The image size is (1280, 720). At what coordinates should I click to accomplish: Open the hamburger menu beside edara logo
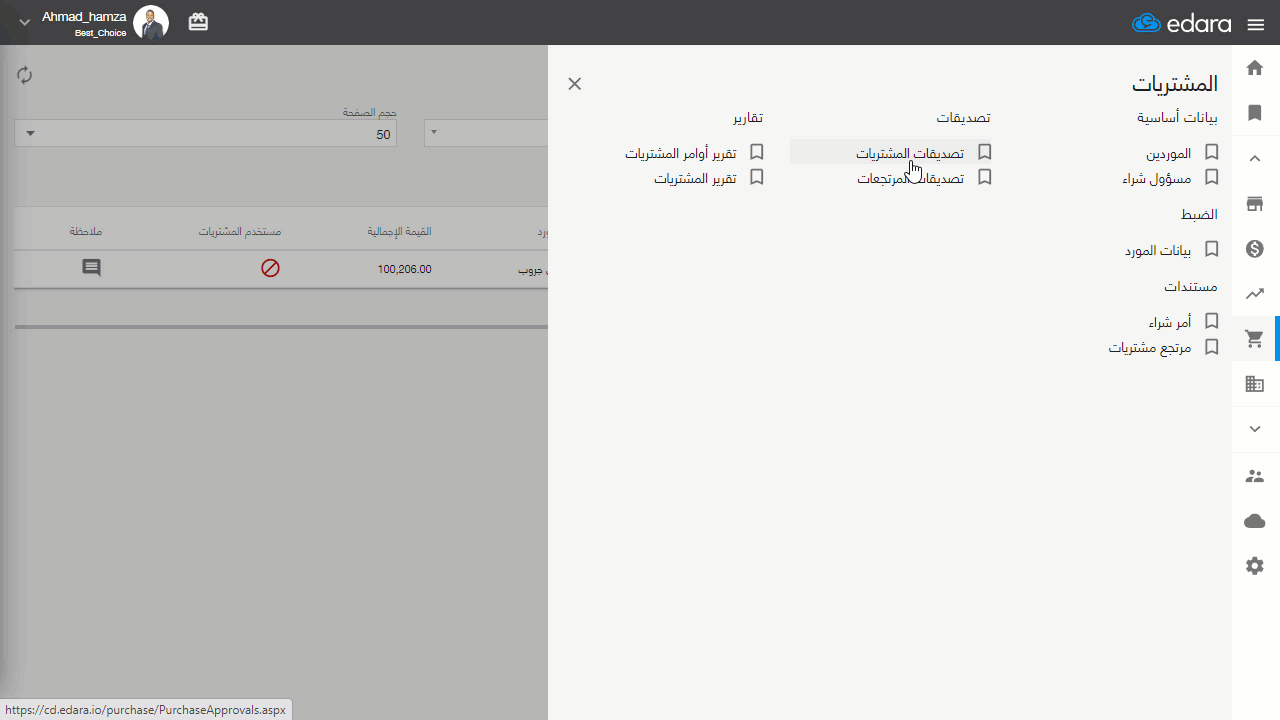(1256, 25)
